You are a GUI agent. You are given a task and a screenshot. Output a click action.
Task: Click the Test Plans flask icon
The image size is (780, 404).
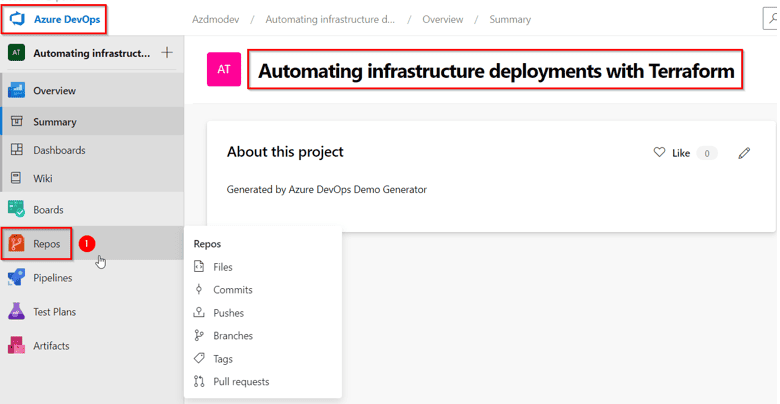point(16,311)
